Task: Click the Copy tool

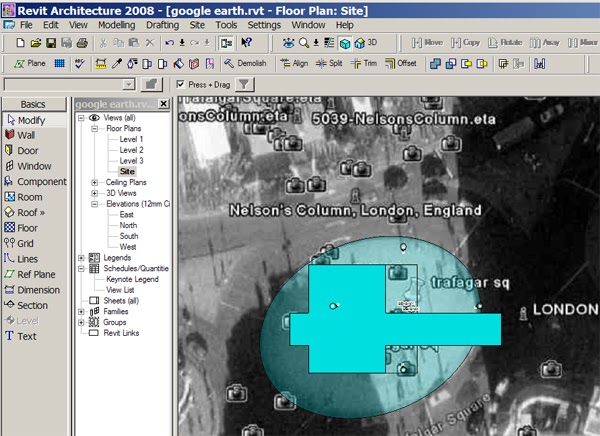Action: click(465, 42)
